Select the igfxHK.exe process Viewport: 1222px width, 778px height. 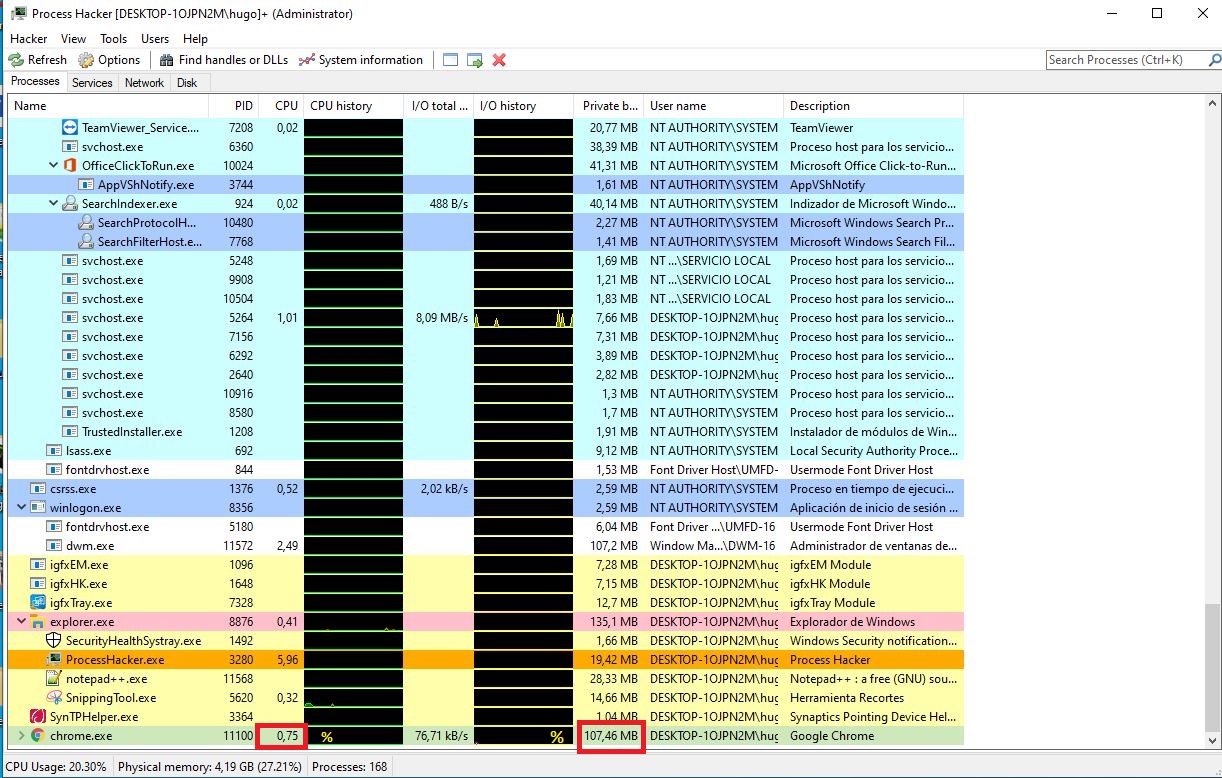click(486, 584)
